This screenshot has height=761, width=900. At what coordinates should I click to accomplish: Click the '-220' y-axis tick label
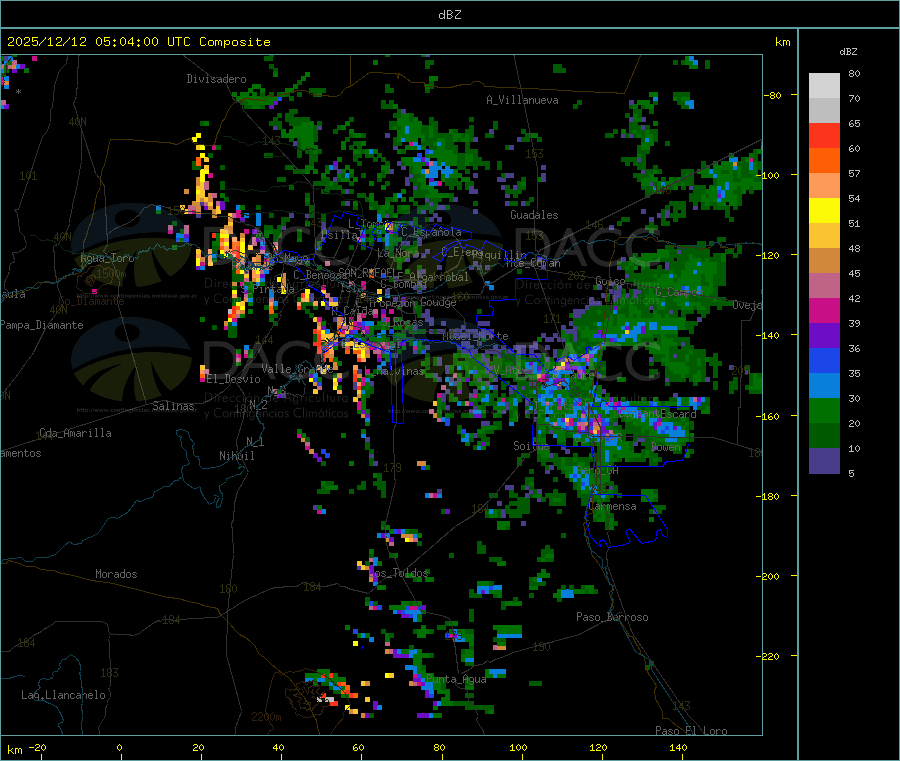click(770, 657)
